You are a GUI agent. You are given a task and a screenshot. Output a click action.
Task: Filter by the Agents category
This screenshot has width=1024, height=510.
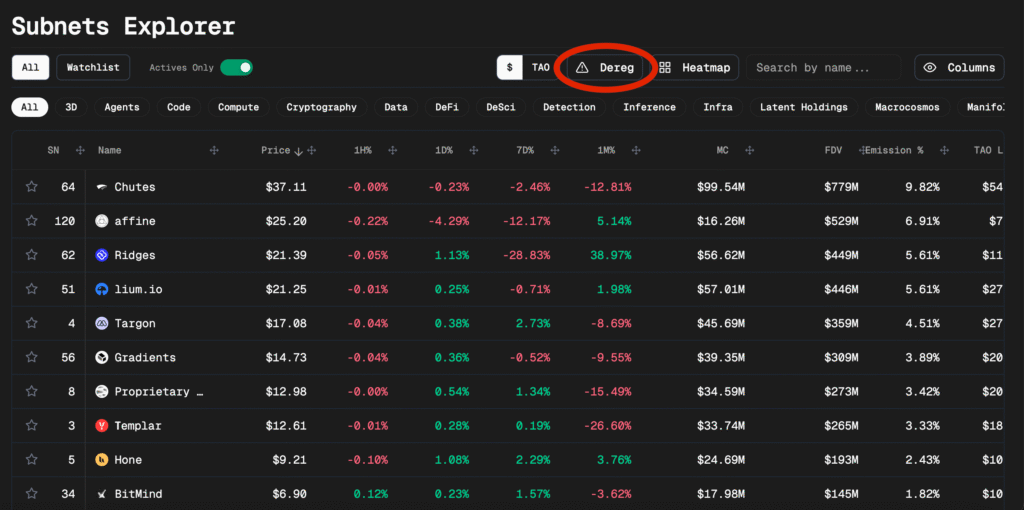click(121, 107)
